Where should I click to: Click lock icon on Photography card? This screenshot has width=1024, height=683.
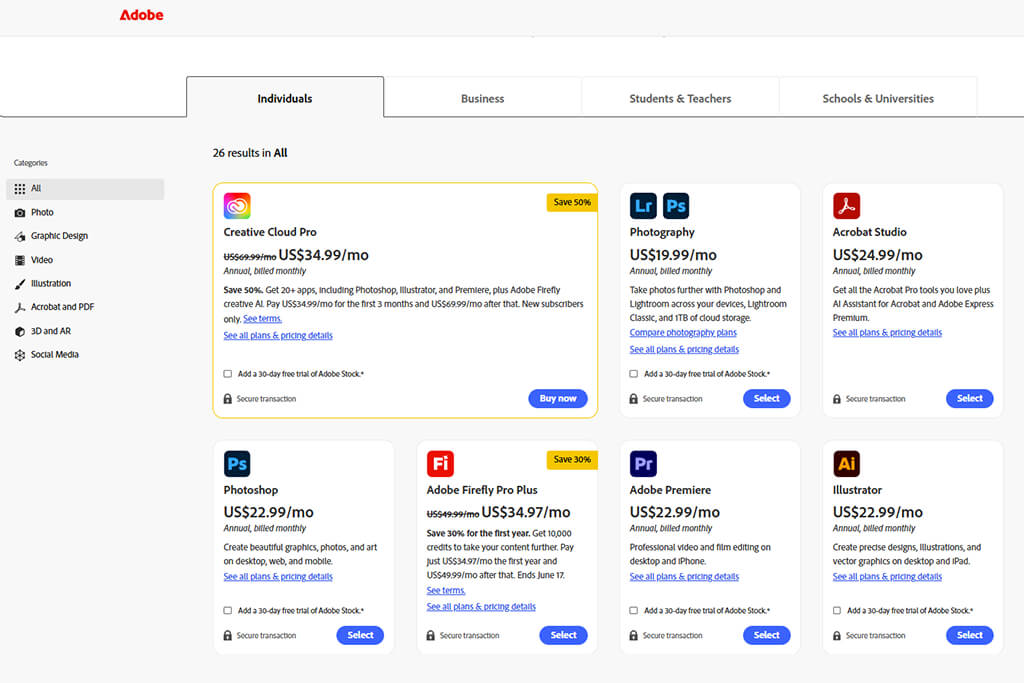coord(633,398)
